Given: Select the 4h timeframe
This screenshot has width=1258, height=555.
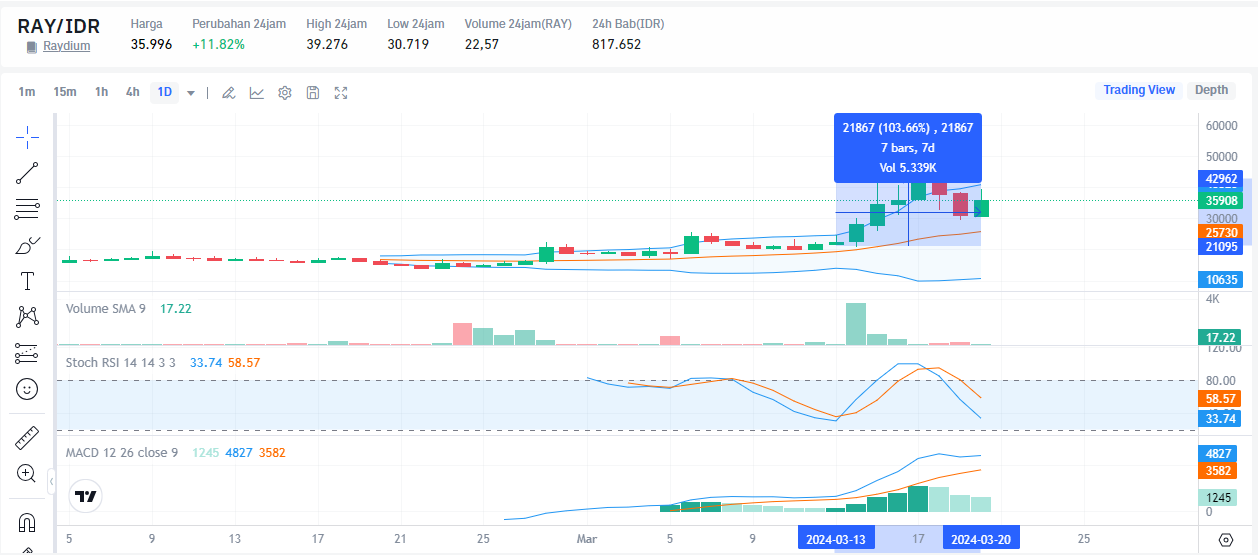Looking at the screenshot, I should (132, 92).
